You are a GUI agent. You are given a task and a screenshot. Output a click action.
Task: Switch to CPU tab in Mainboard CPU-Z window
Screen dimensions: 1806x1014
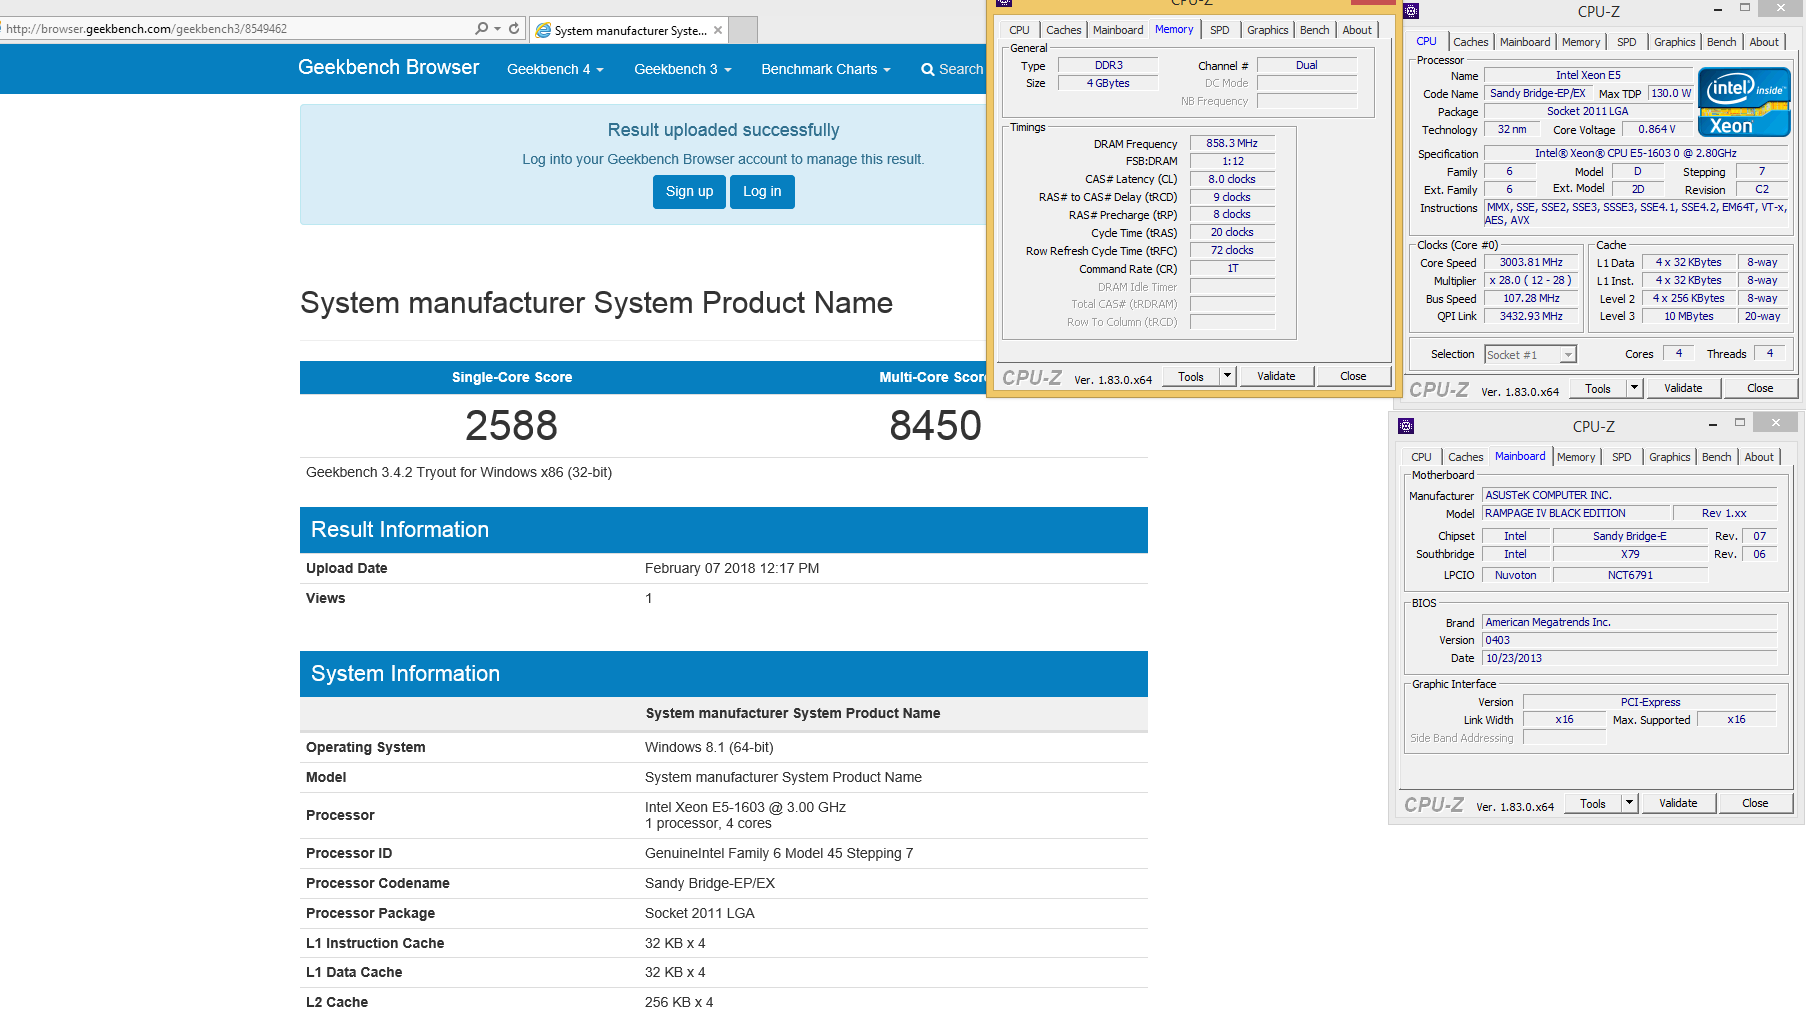coord(1421,457)
